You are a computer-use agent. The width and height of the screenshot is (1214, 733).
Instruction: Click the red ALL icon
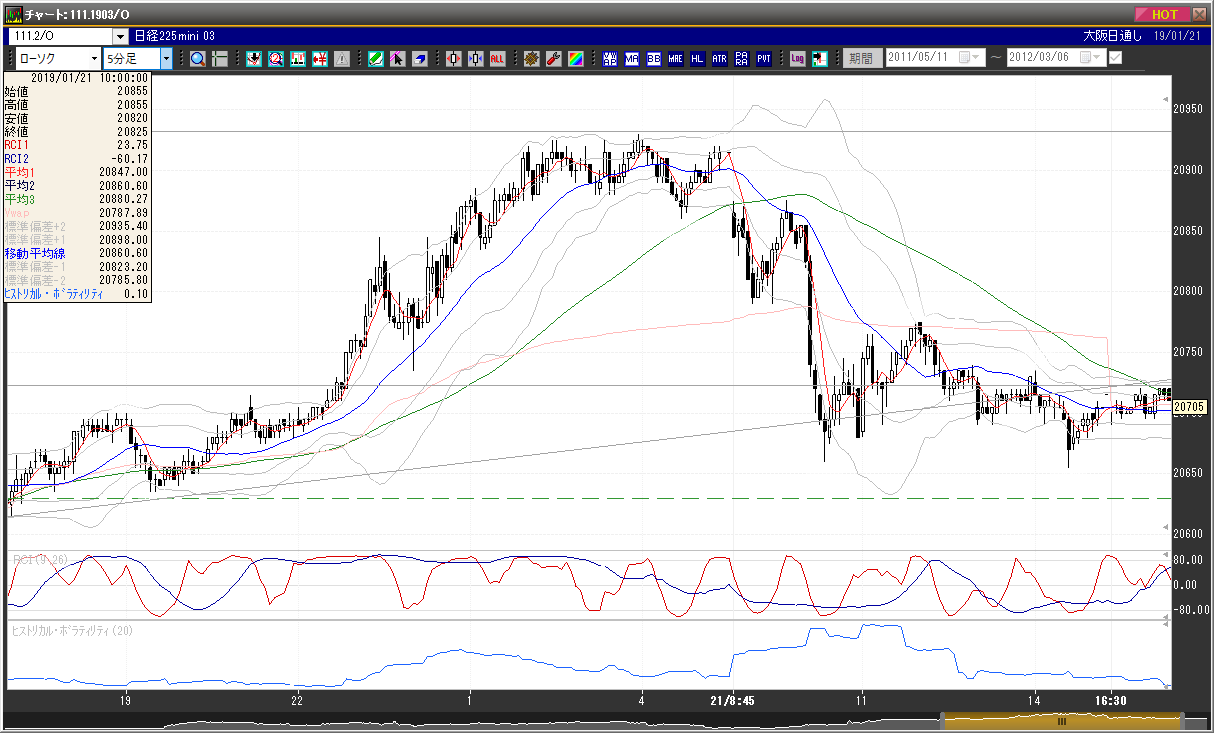(497, 58)
